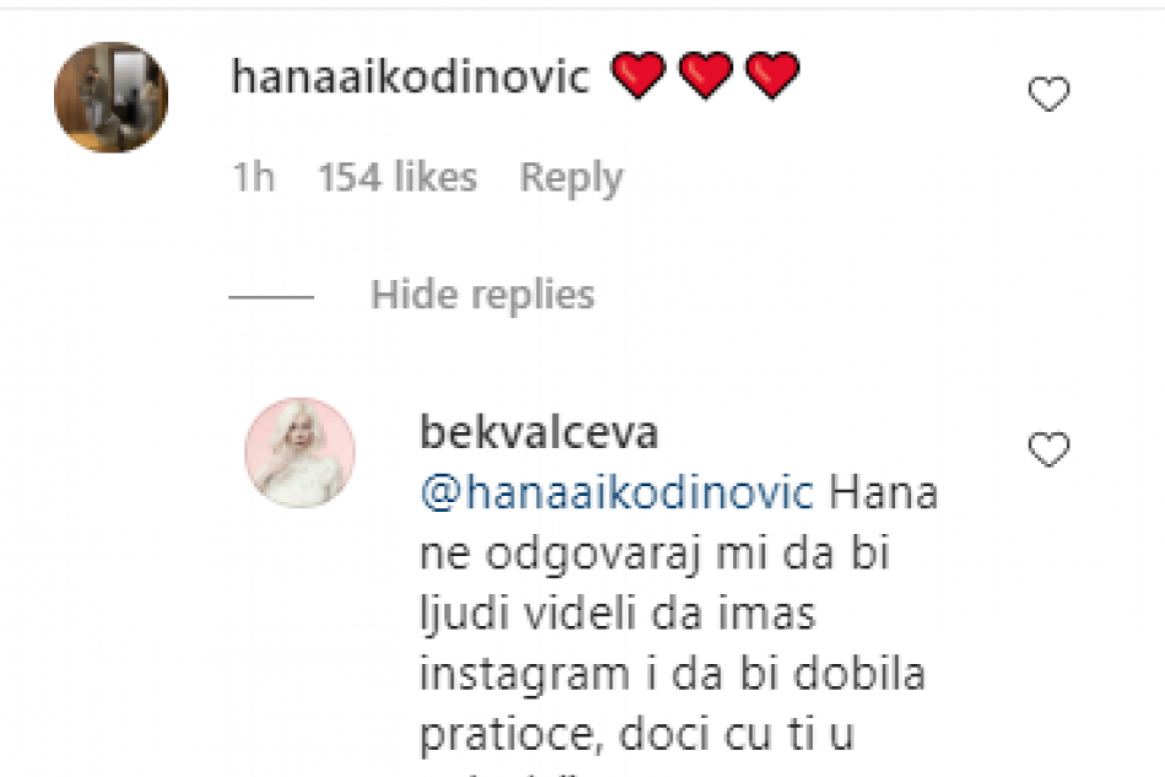Select the first red heart emoji
Viewport: 1165px width, 777px height.
click(x=638, y=75)
